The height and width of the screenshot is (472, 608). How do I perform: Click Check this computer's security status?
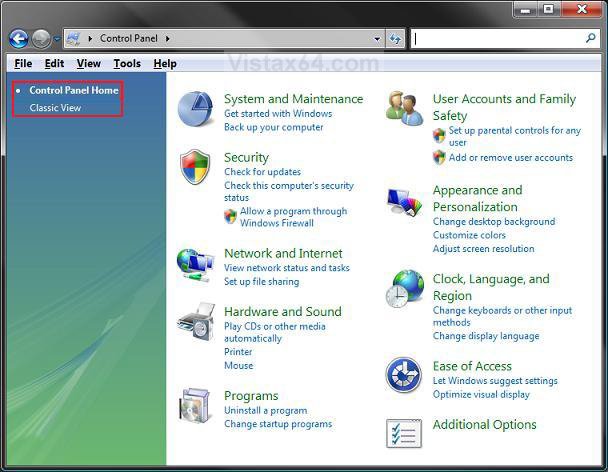point(289,192)
